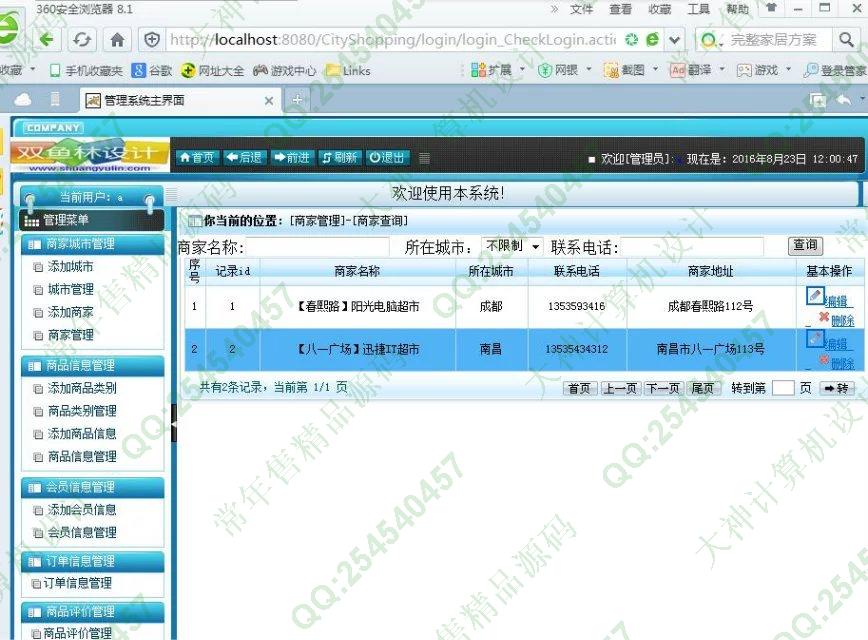Open address bar history dropdown arrow
The height and width of the screenshot is (640, 868).
click(674, 40)
